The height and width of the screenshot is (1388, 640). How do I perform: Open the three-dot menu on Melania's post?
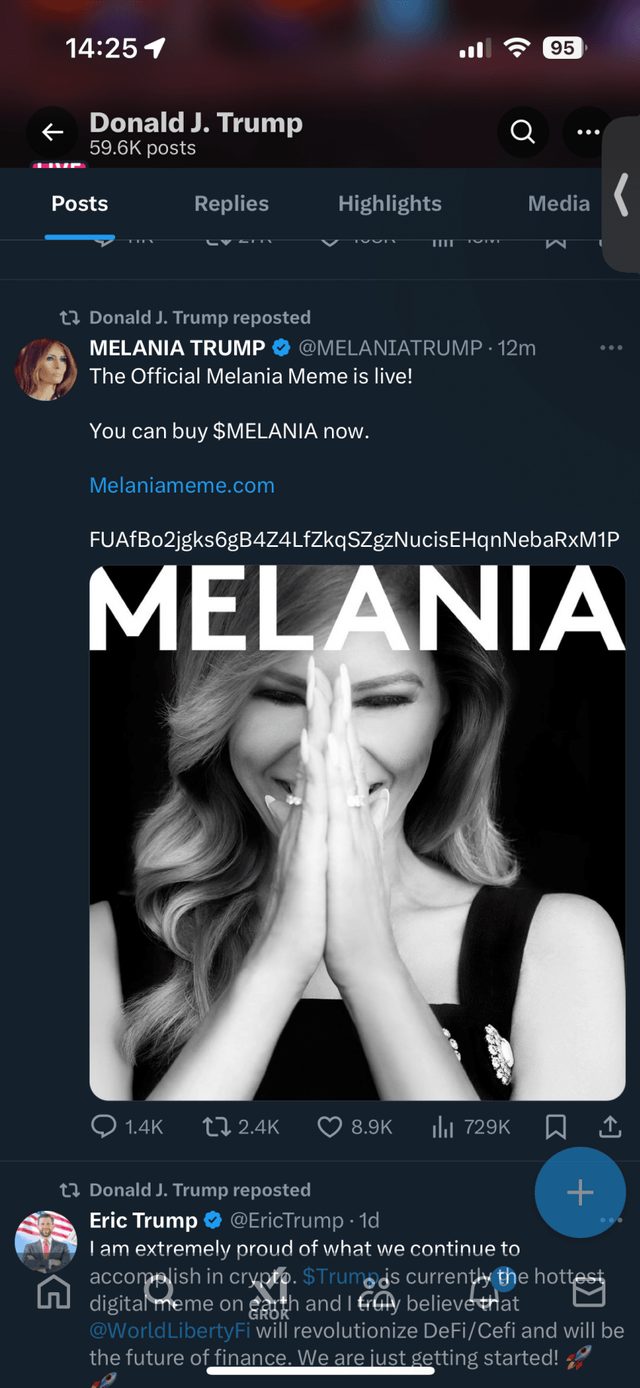[611, 347]
